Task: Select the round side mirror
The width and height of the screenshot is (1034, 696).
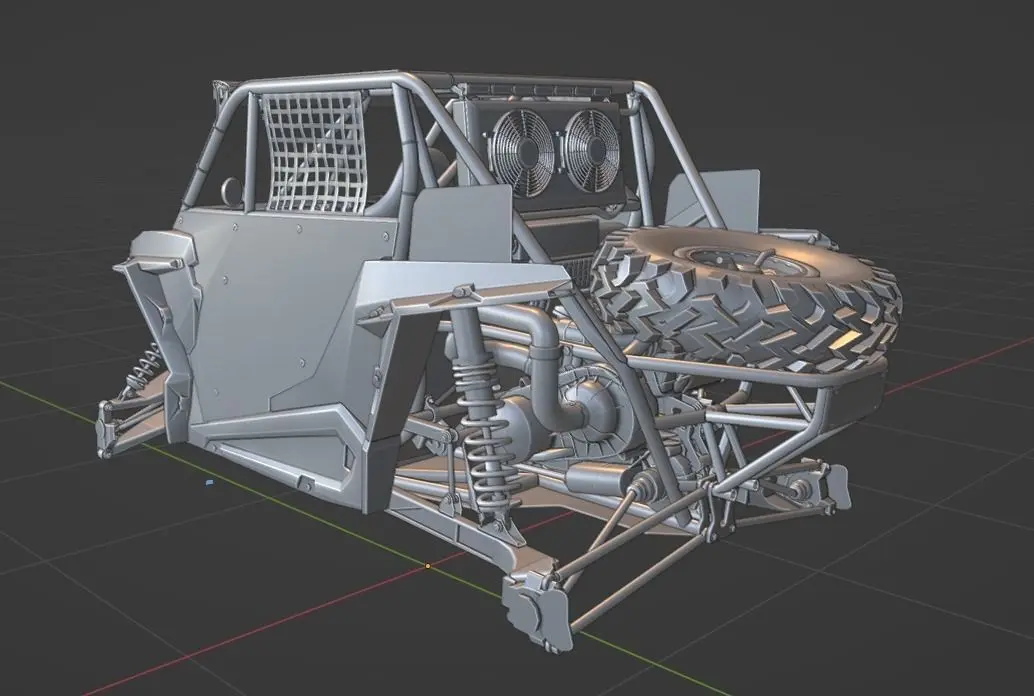Action: [231, 190]
